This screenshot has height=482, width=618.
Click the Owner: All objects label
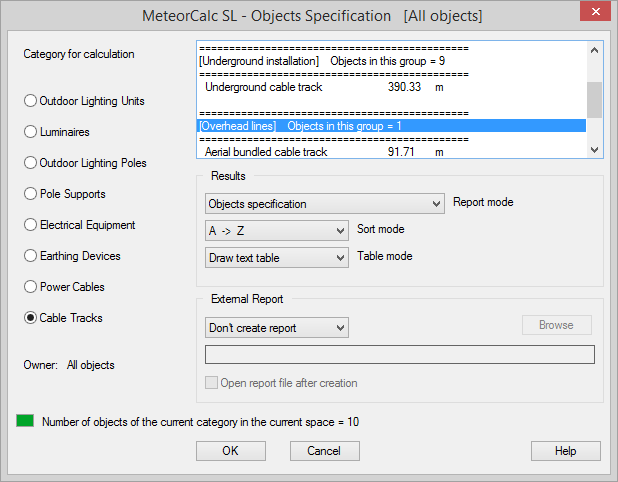pyautogui.click(x=69, y=365)
